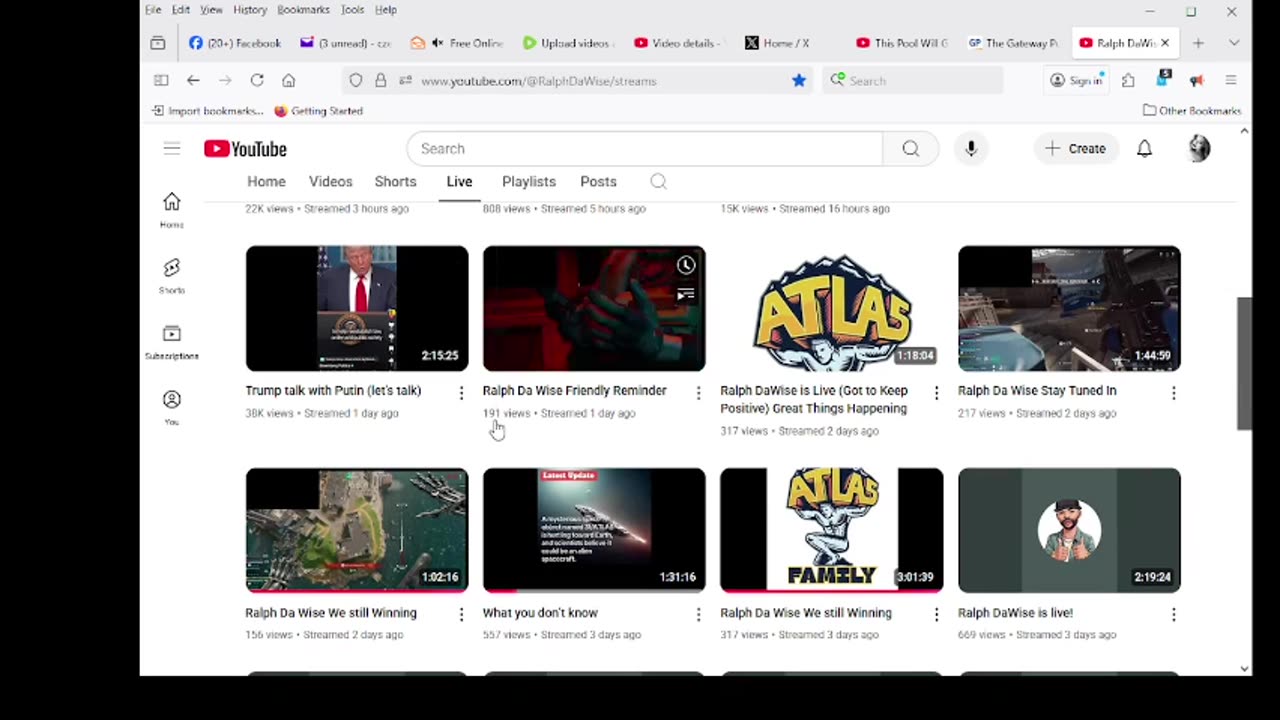The height and width of the screenshot is (720, 1280).
Task: View site security padlock information
Action: [x=380, y=80]
